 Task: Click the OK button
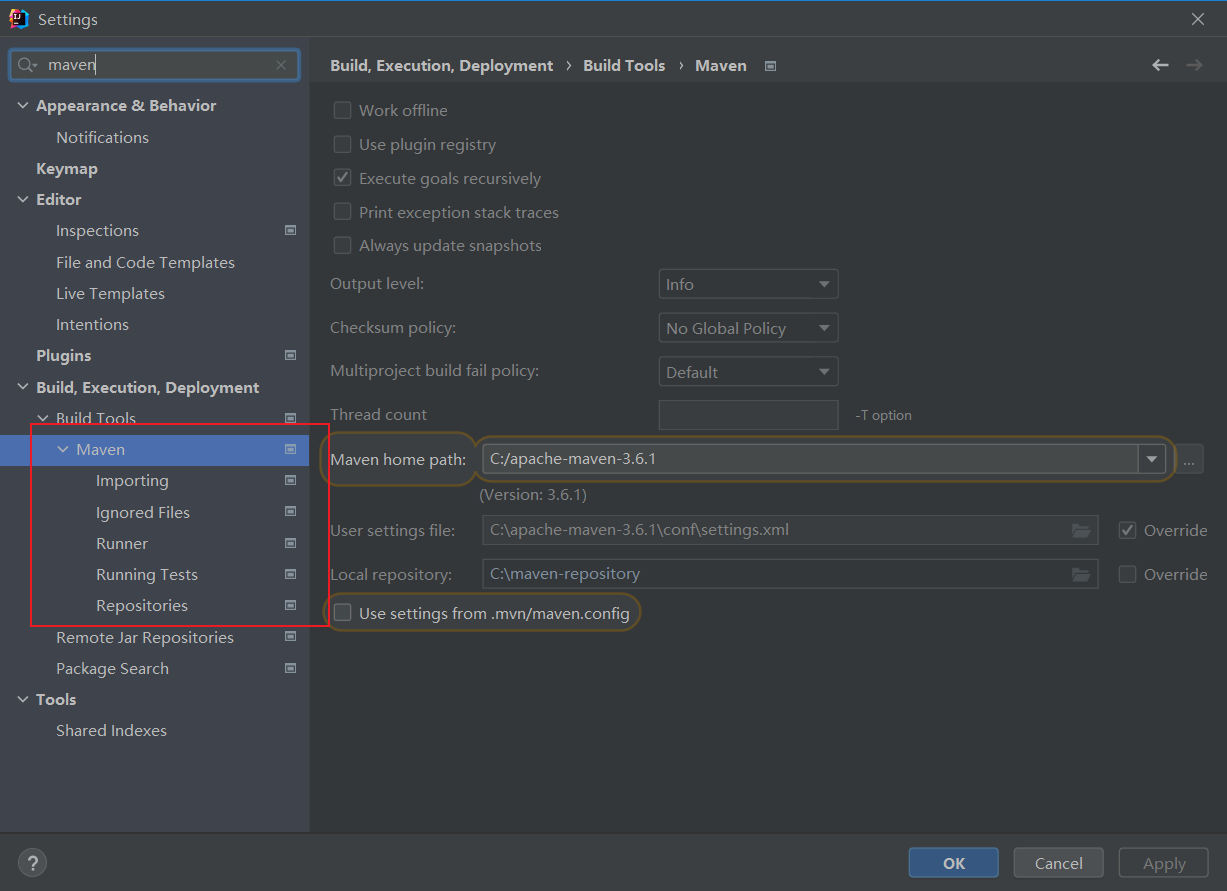tap(954, 863)
